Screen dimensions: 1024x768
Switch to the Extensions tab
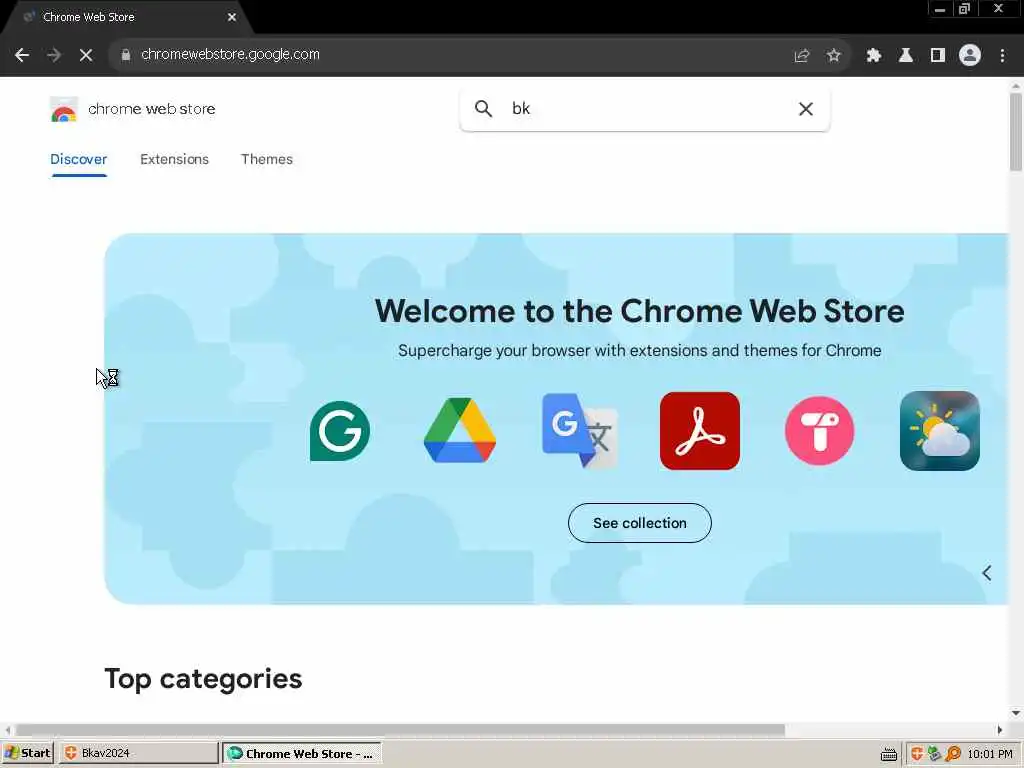coord(174,159)
